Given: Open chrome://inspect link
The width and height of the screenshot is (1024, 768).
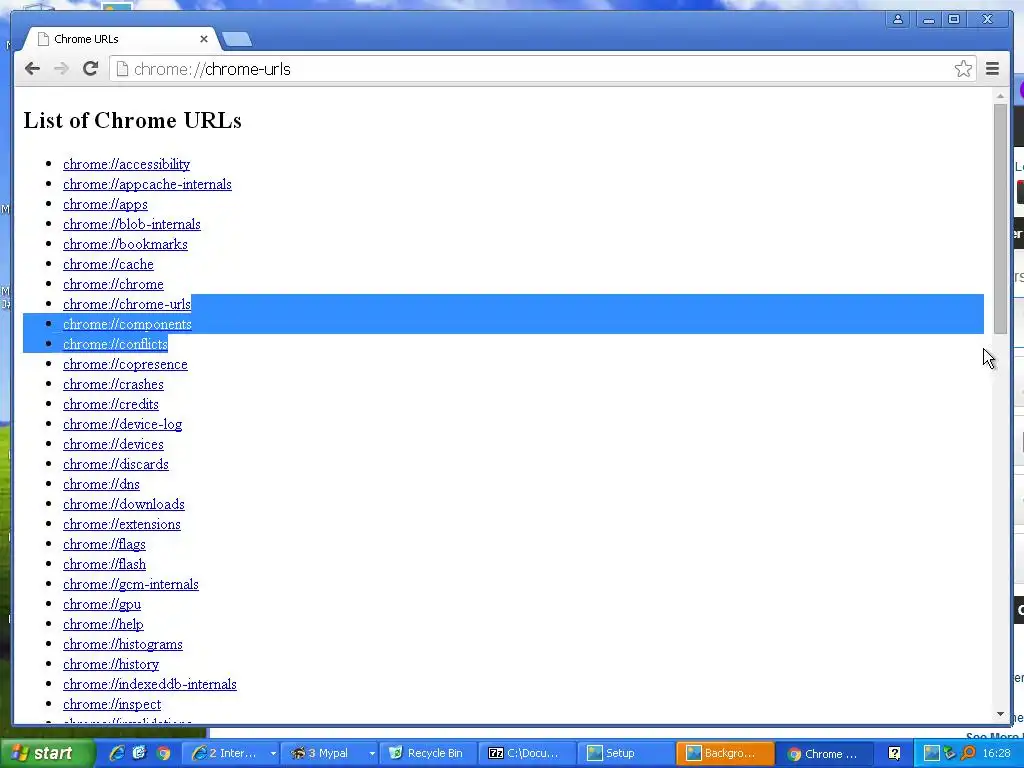Looking at the screenshot, I should (x=112, y=705).
